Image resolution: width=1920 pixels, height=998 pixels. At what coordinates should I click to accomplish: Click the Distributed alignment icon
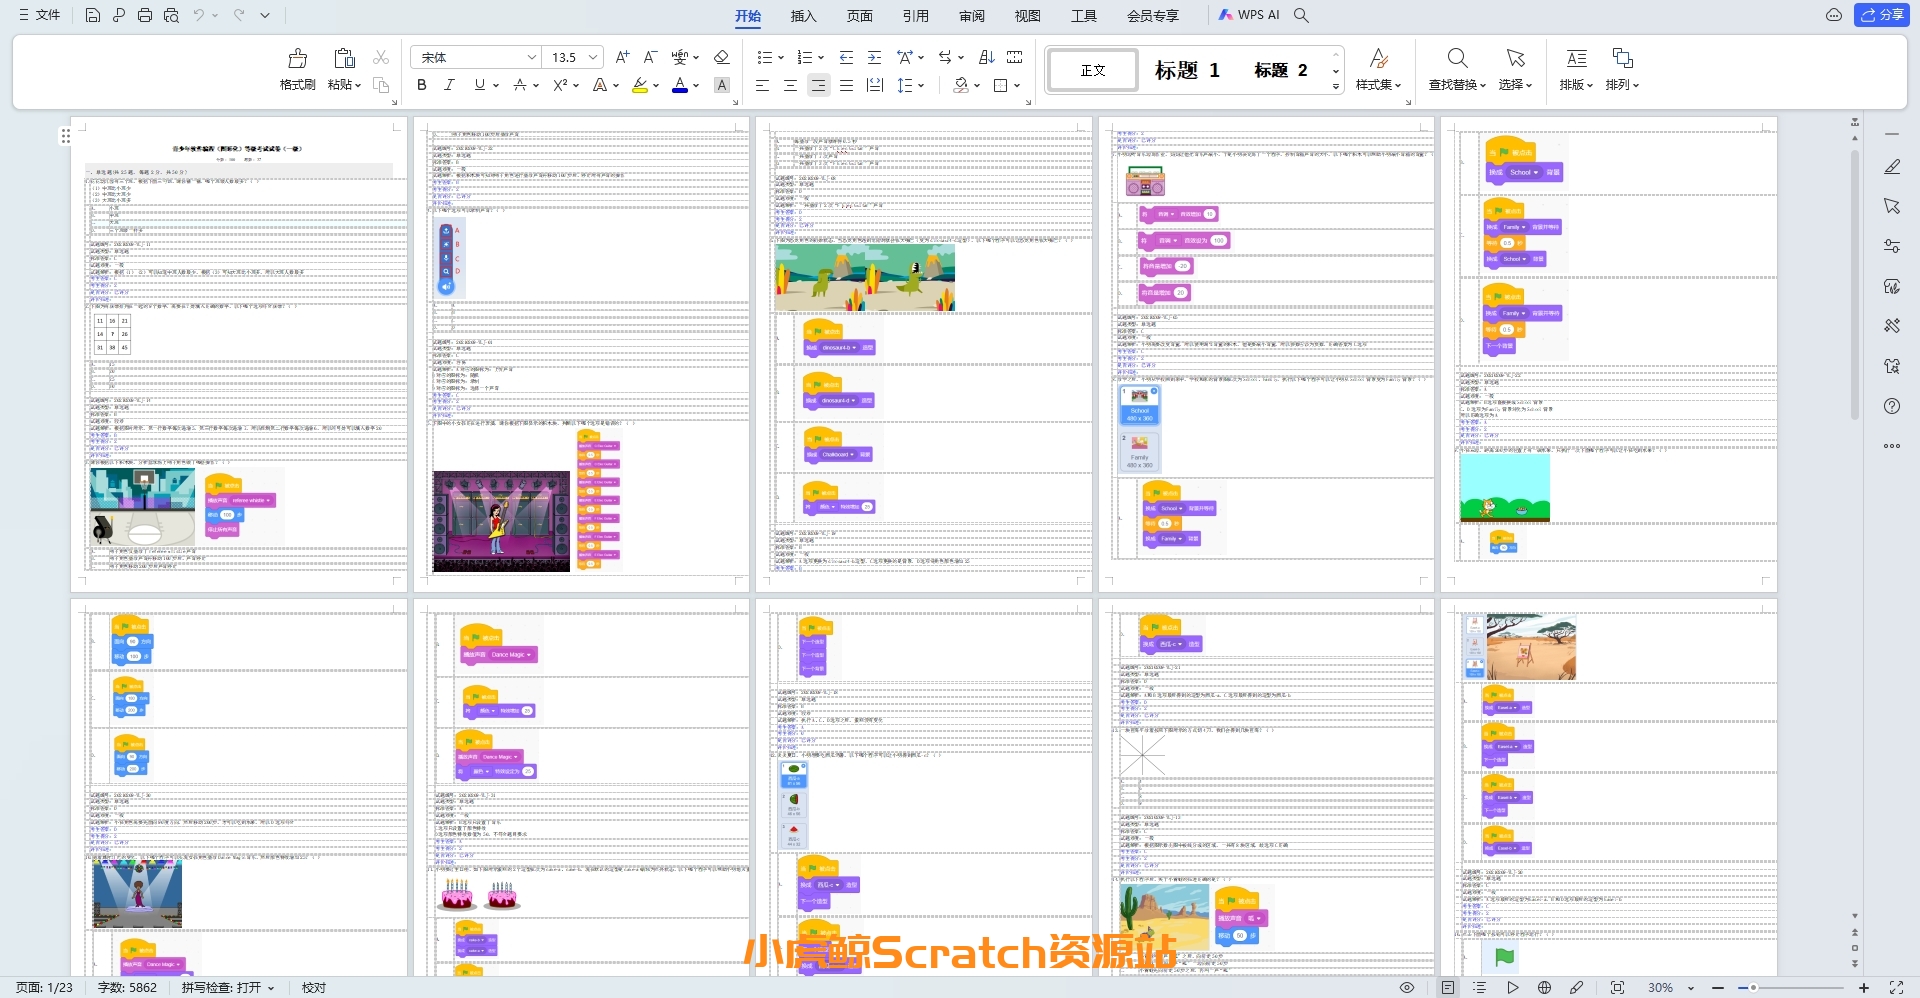click(875, 85)
